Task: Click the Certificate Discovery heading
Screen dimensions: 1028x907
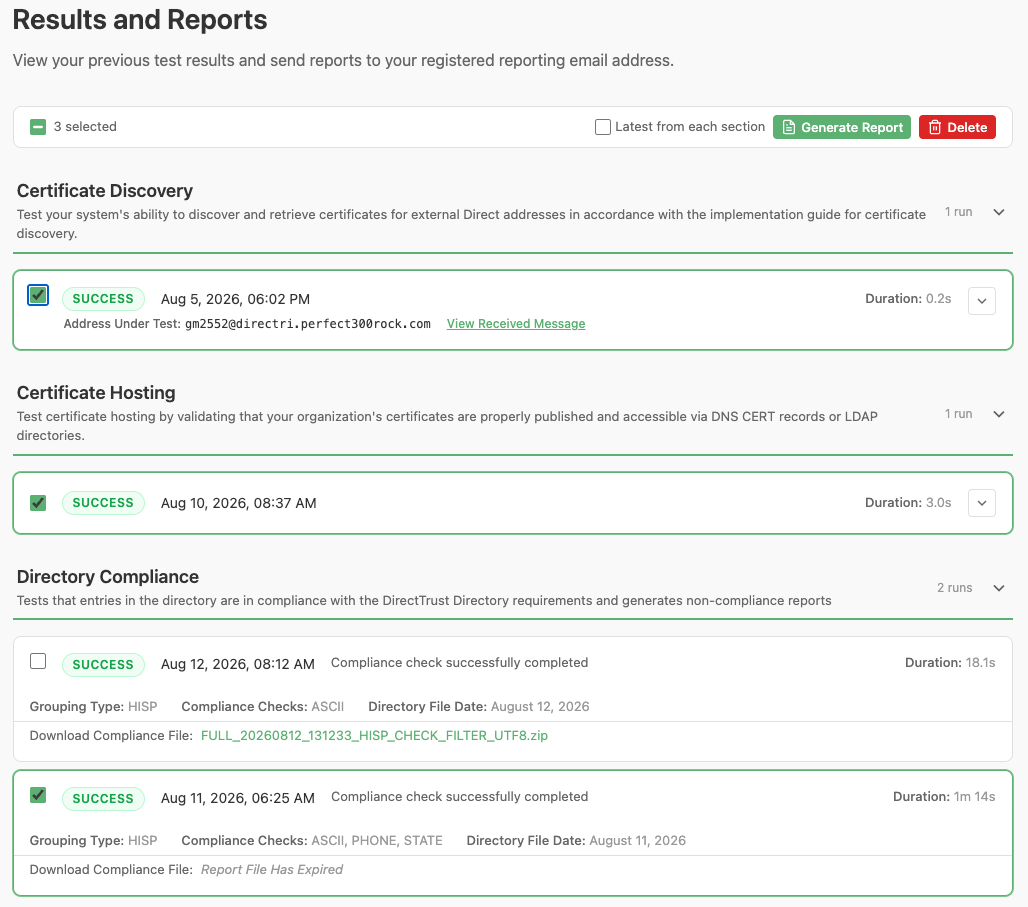Action: tap(105, 191)
